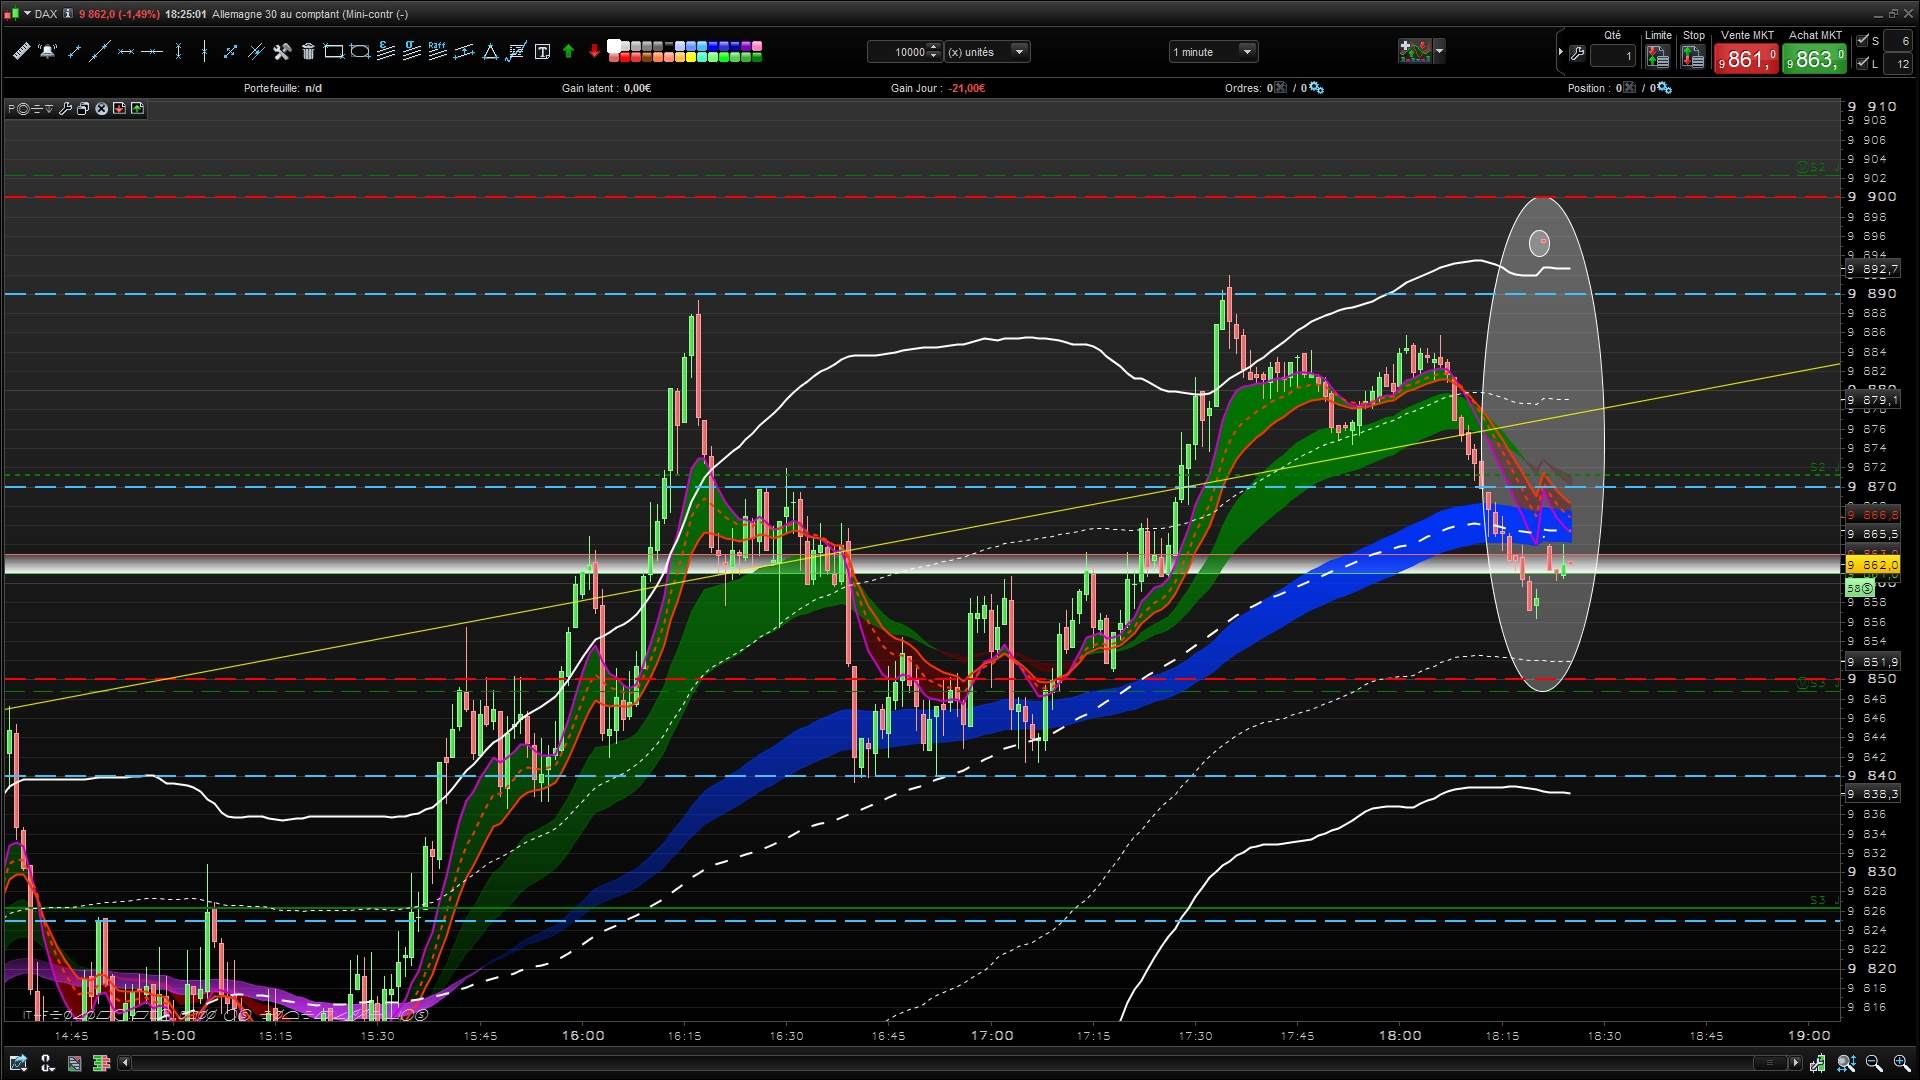Expand the indicator template dropdown arrow
Image resolution: width=1920 pixels, height=1080 pixels.
click(x=1439, y=50)
